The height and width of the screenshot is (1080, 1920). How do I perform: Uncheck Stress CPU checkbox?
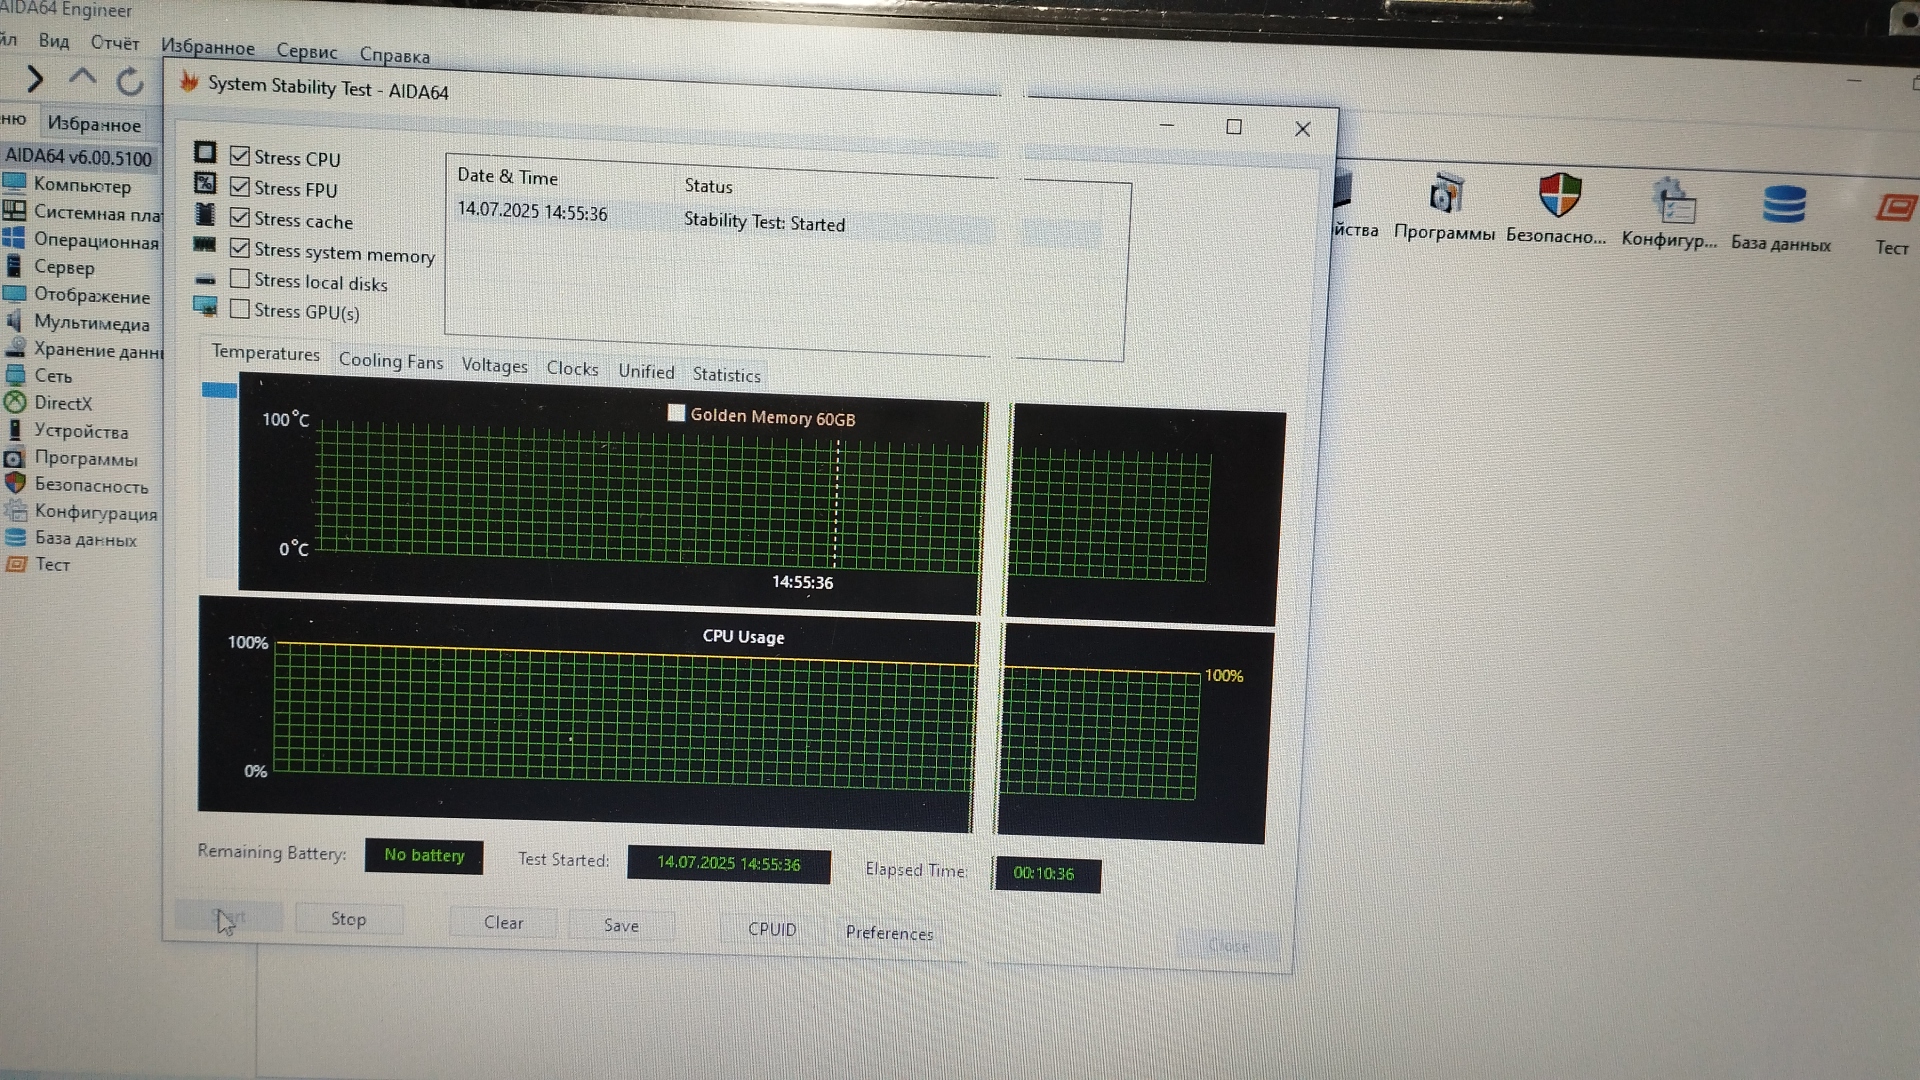(240, 156)
